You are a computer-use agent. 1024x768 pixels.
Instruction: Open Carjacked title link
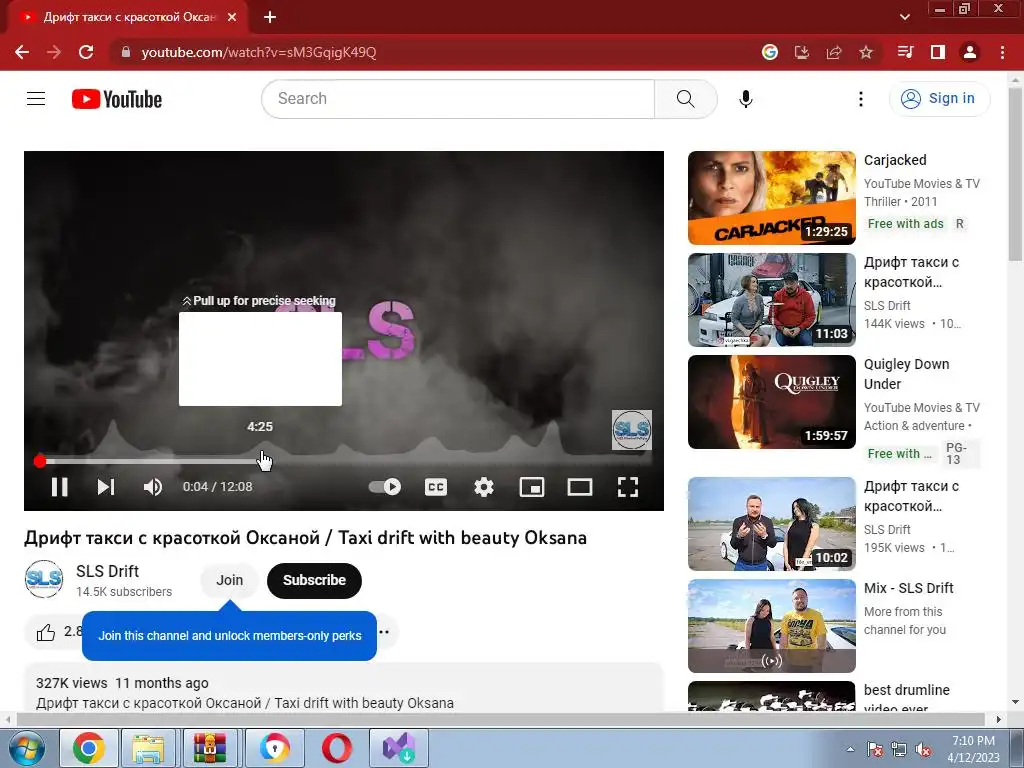895,160
